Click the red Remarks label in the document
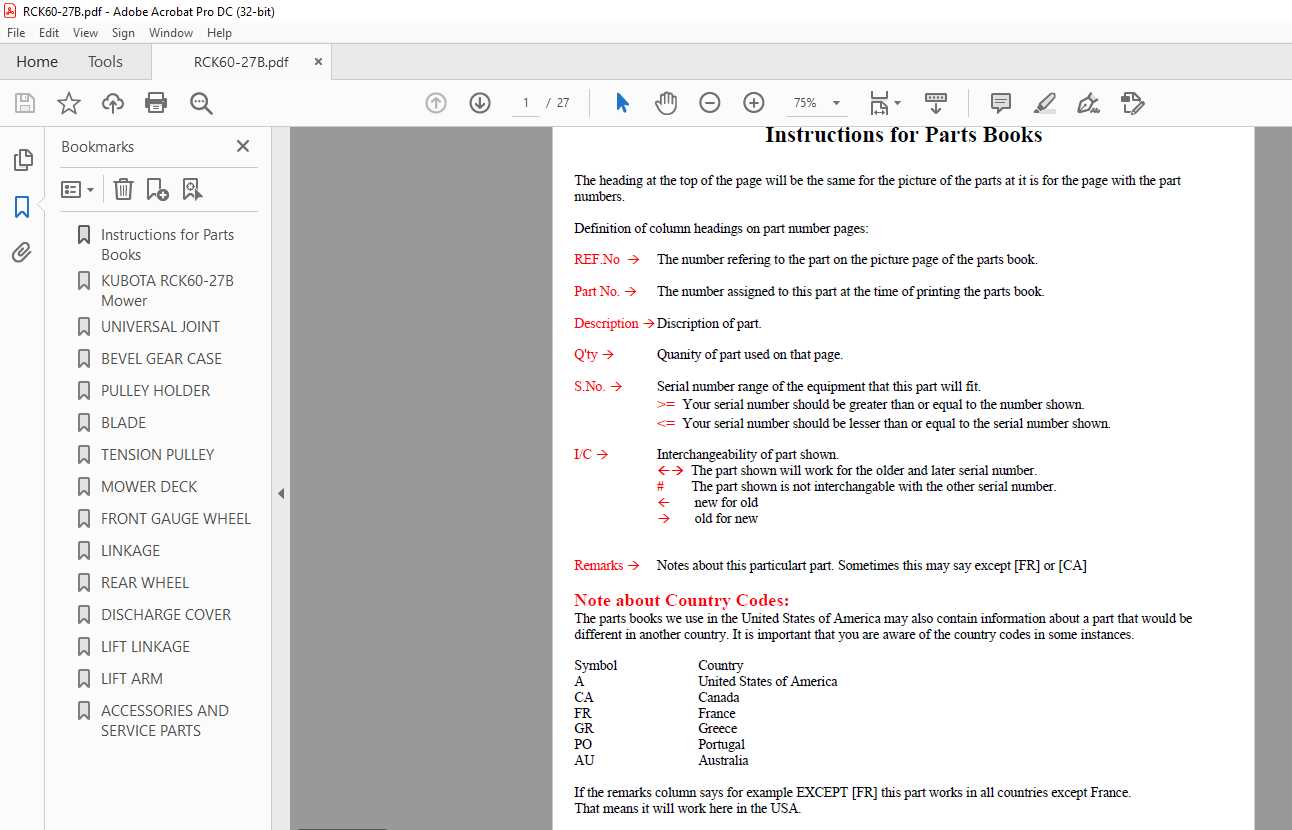 [x=599, y=565]
